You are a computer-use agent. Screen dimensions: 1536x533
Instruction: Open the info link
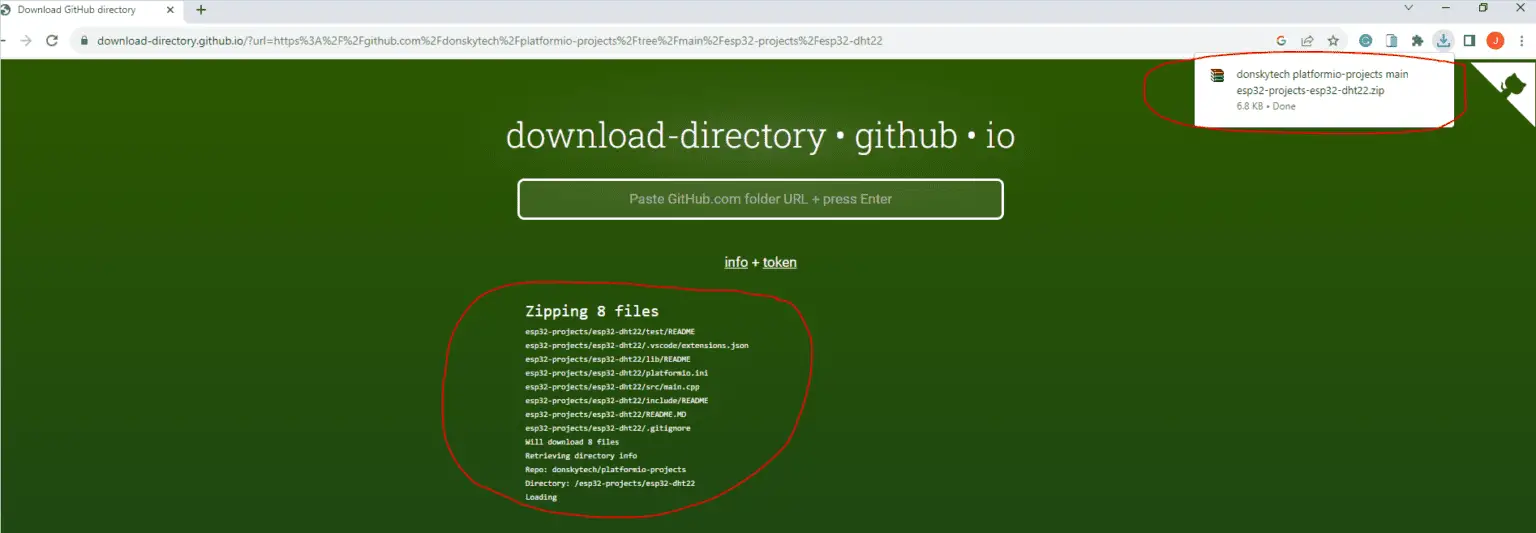[736, 262]
